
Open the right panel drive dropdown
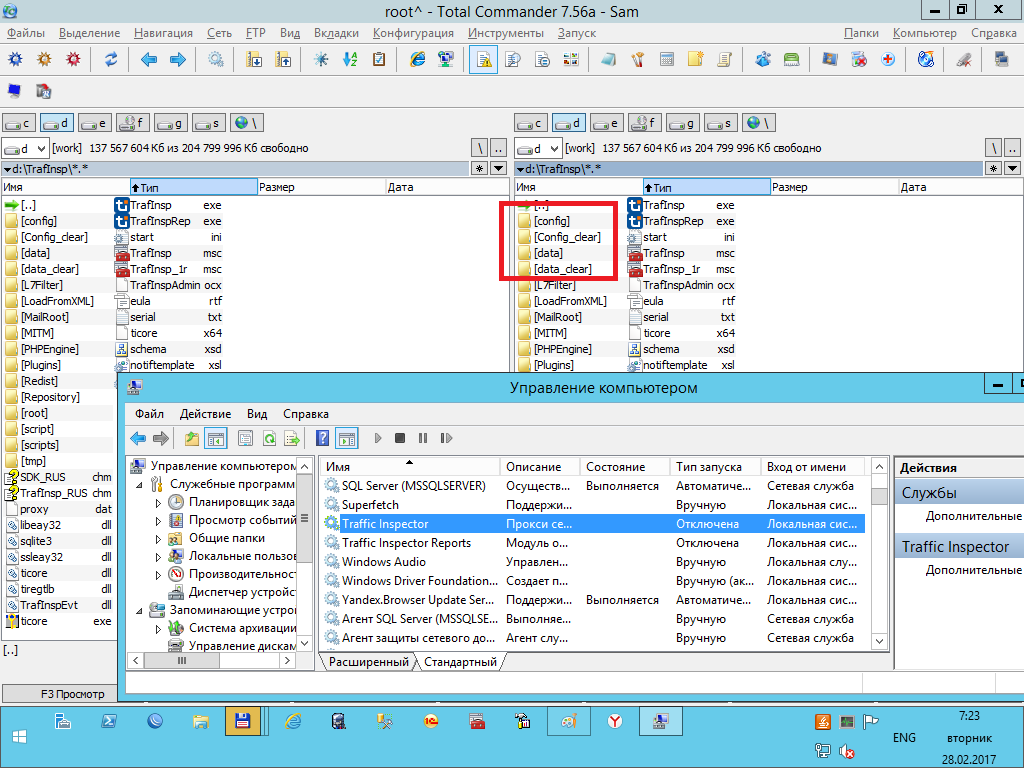[x=537, y=148]
